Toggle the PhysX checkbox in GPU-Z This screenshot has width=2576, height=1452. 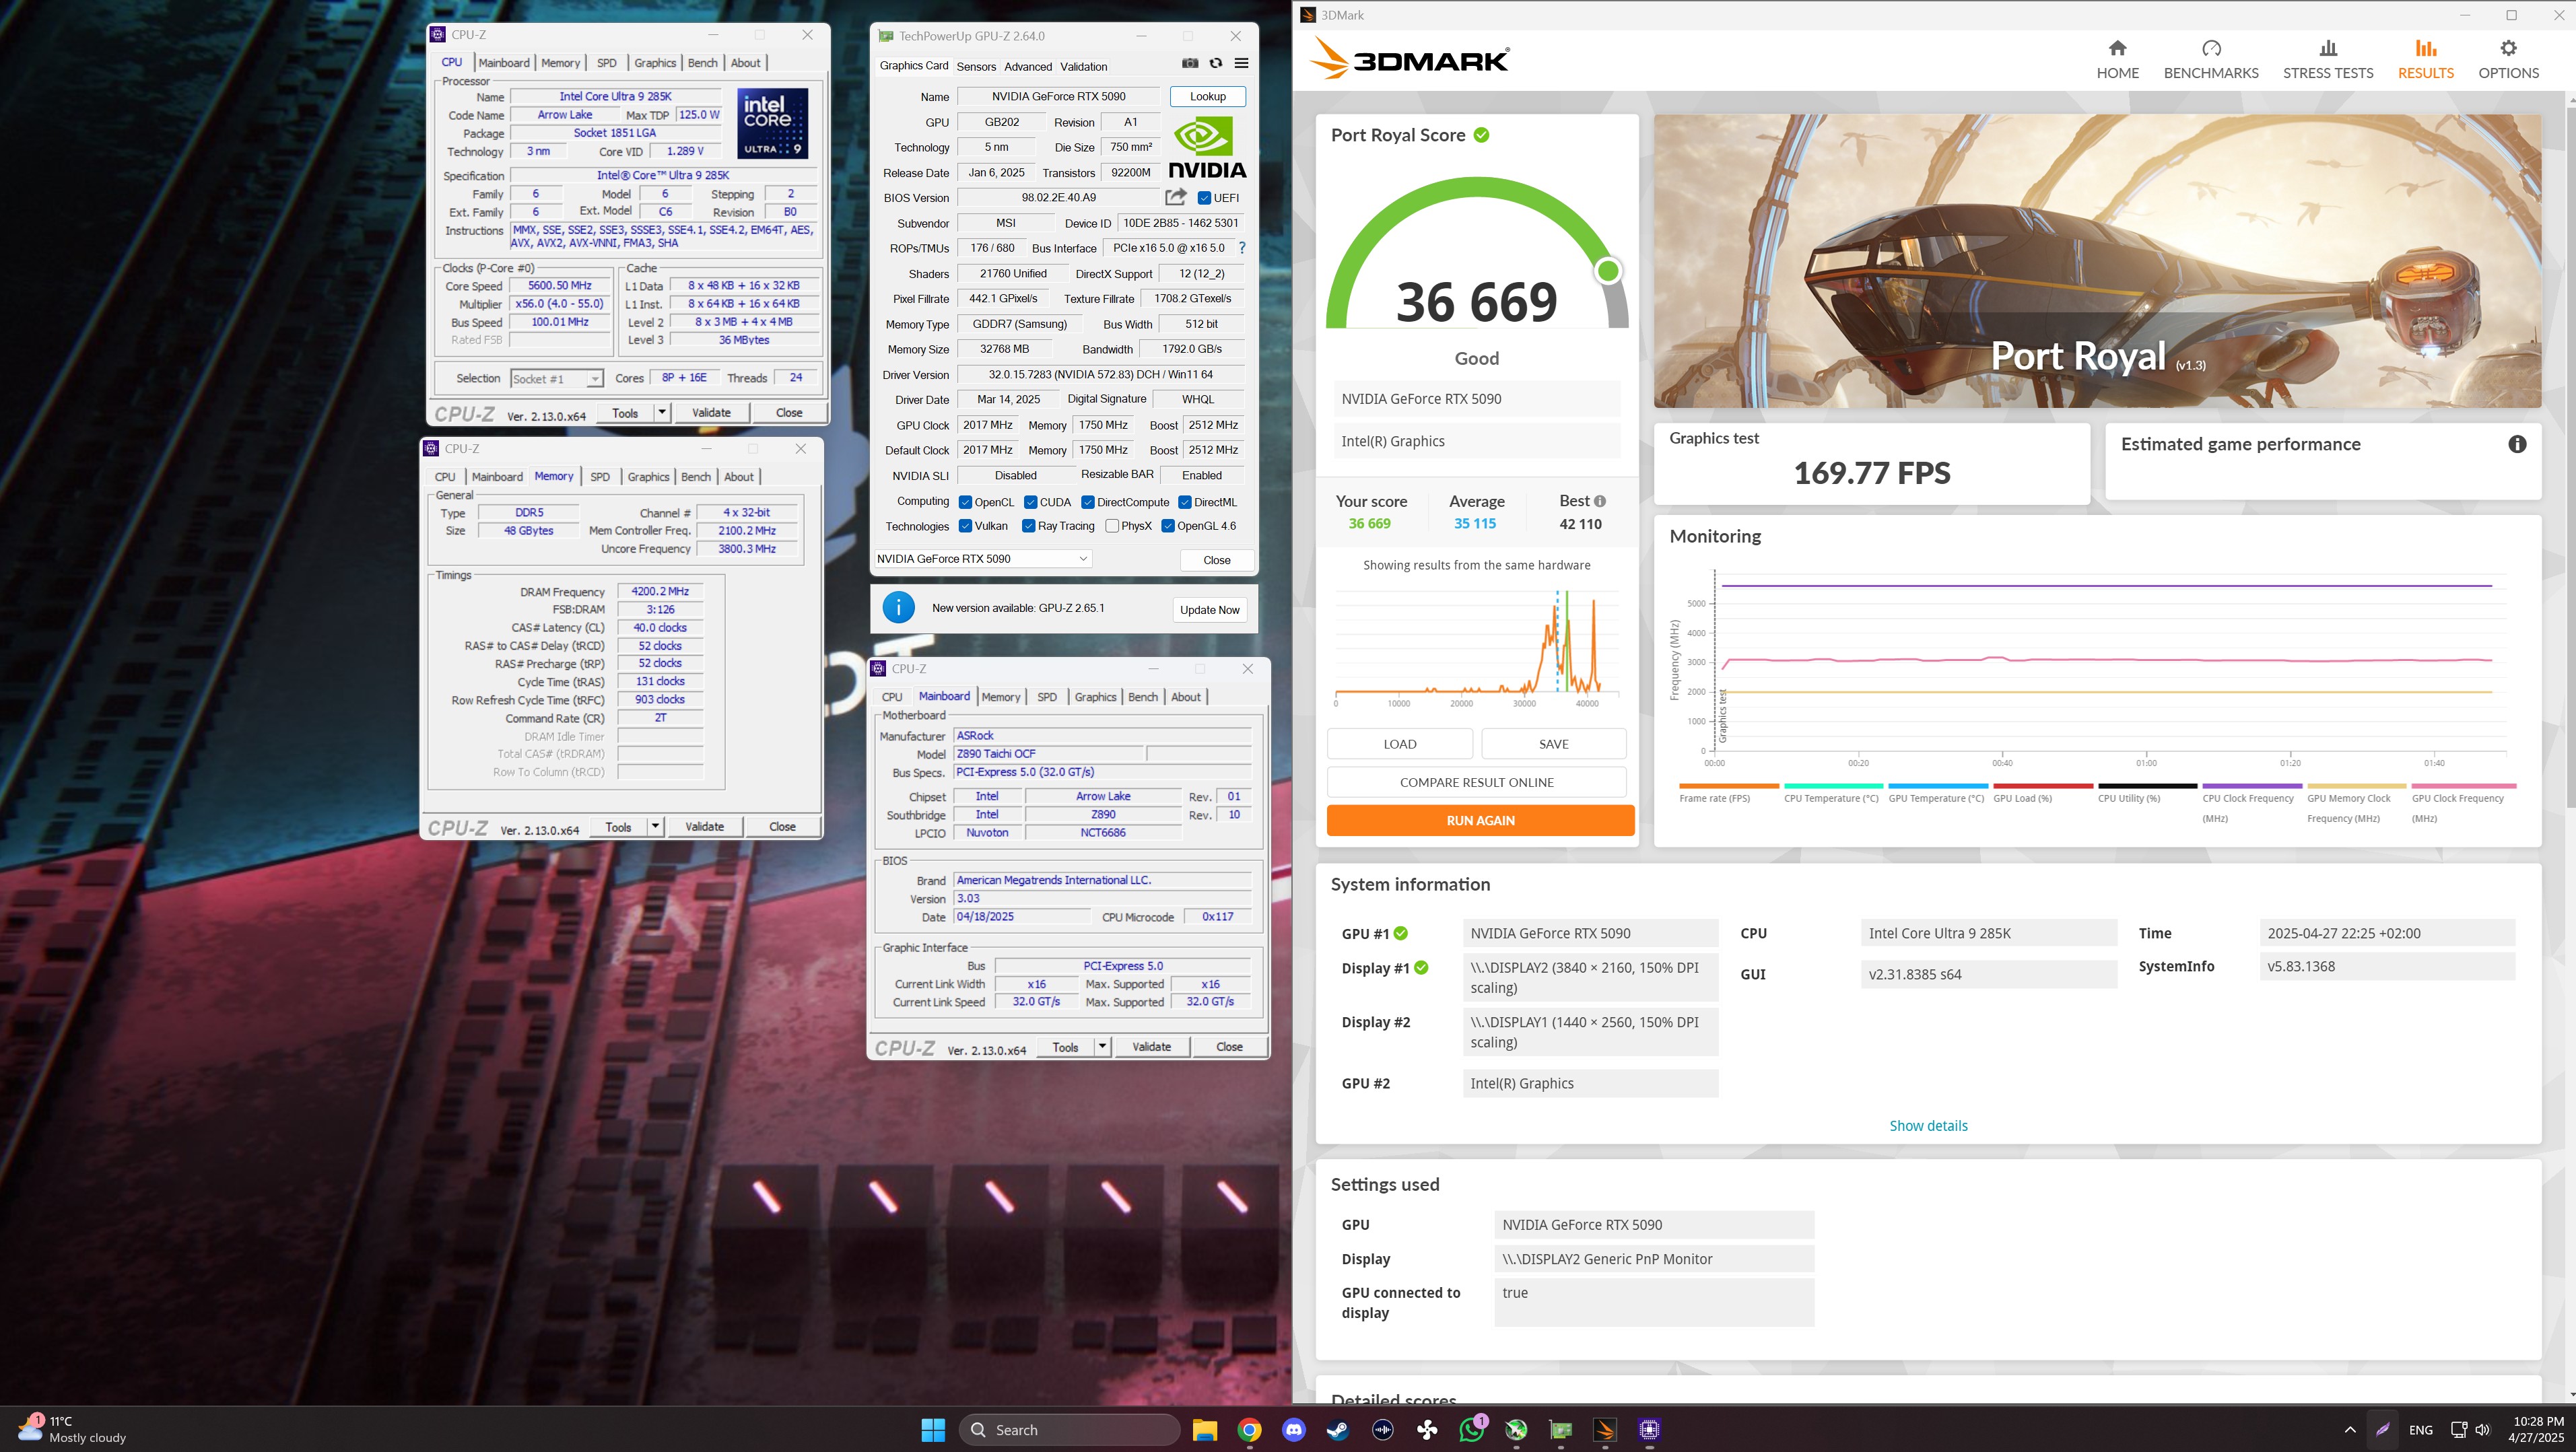[x=1112, y=526]
